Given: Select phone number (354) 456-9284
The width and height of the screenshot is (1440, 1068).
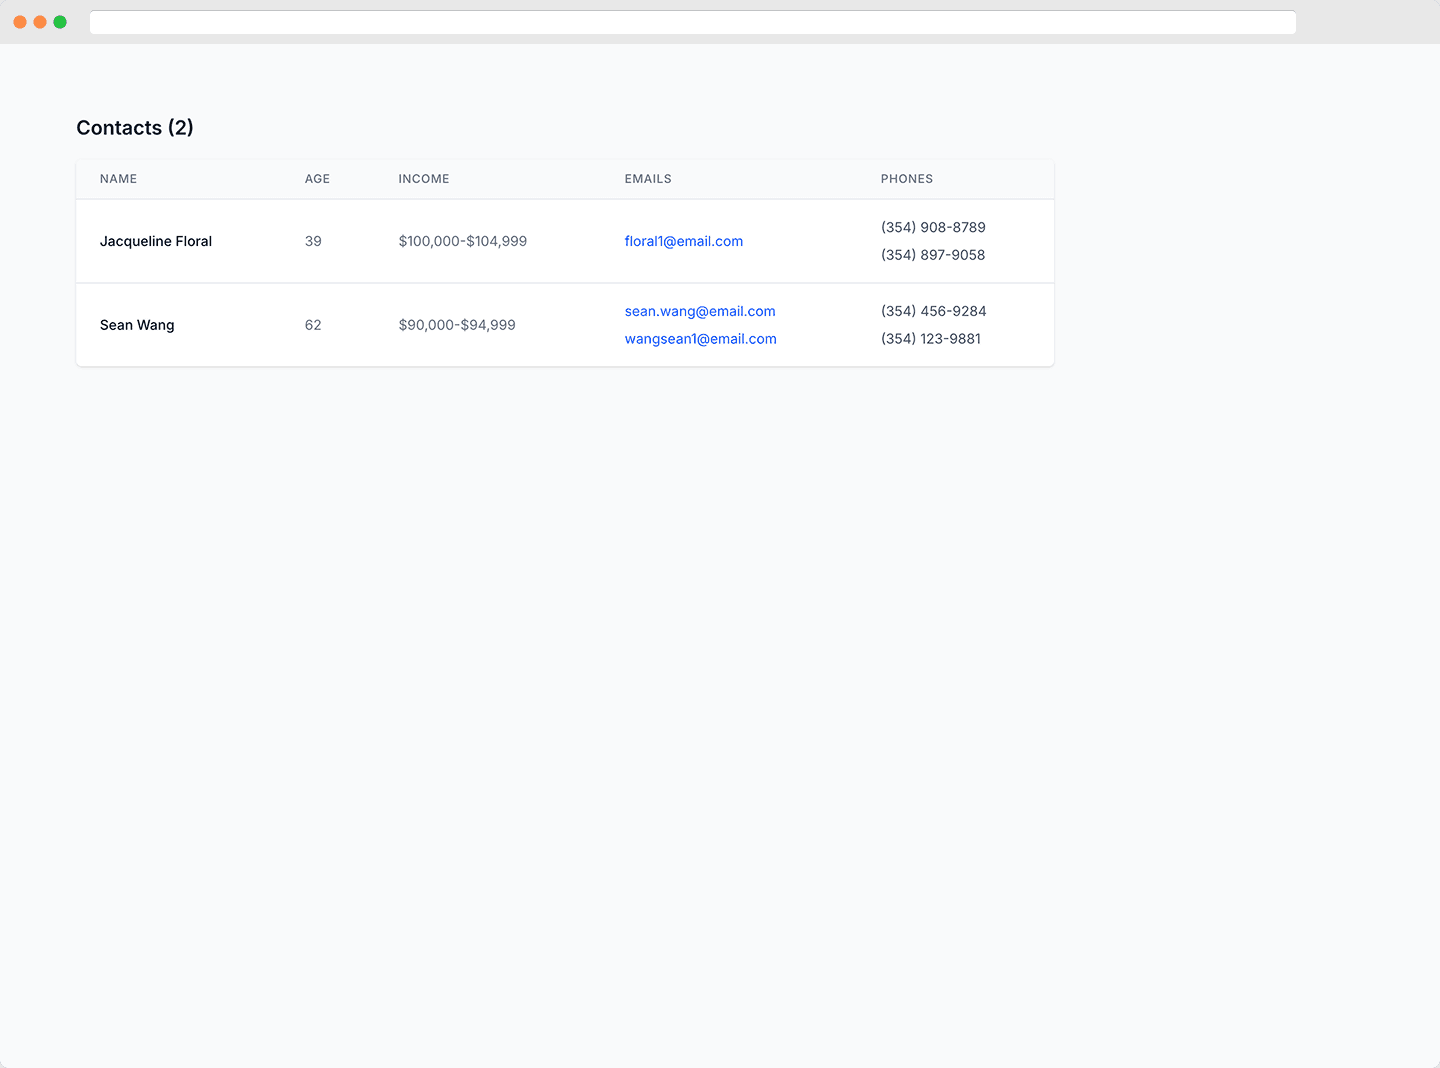Looking at the screenshot, I should tap(933, 311).
